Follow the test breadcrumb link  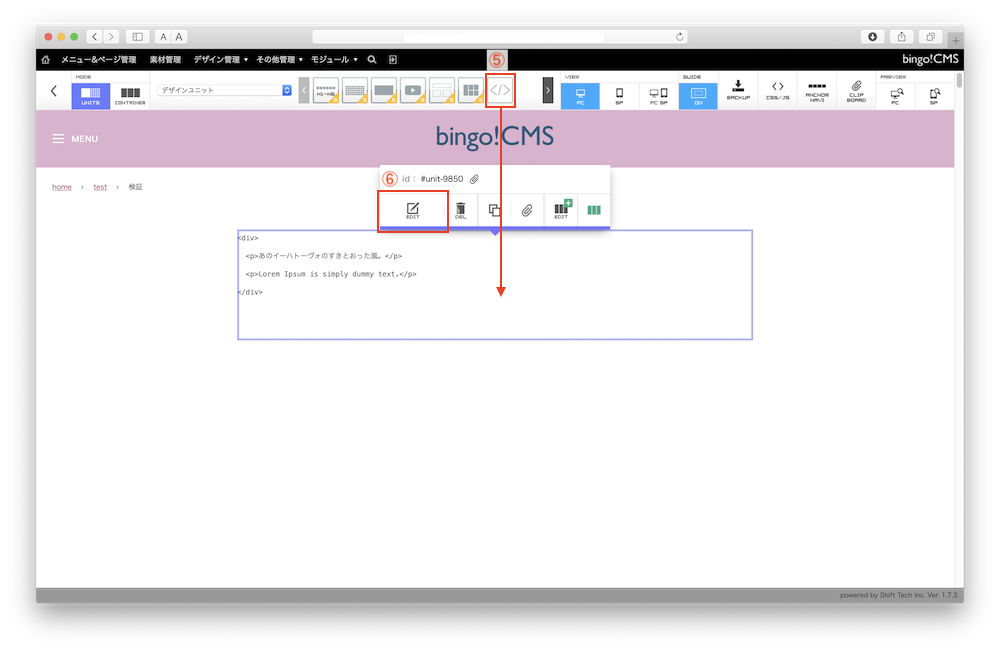(x=100, y=187)
